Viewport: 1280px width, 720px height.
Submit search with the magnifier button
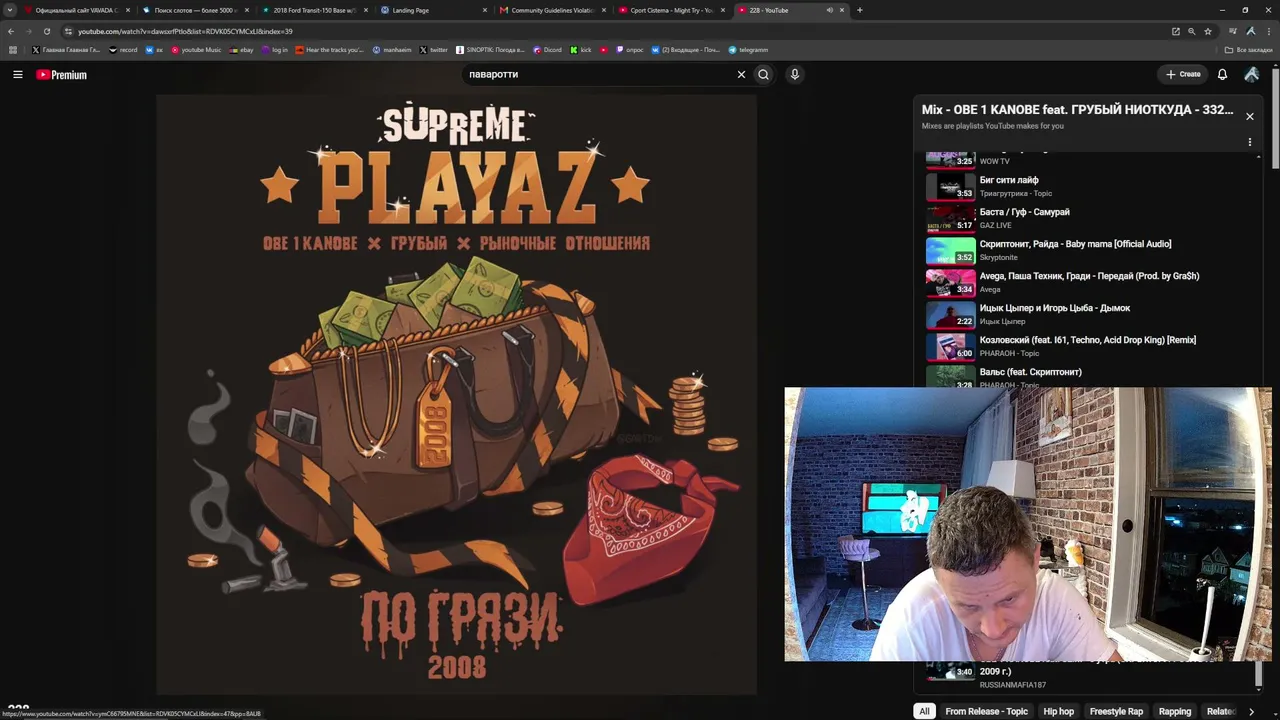(x=763, y=74)
